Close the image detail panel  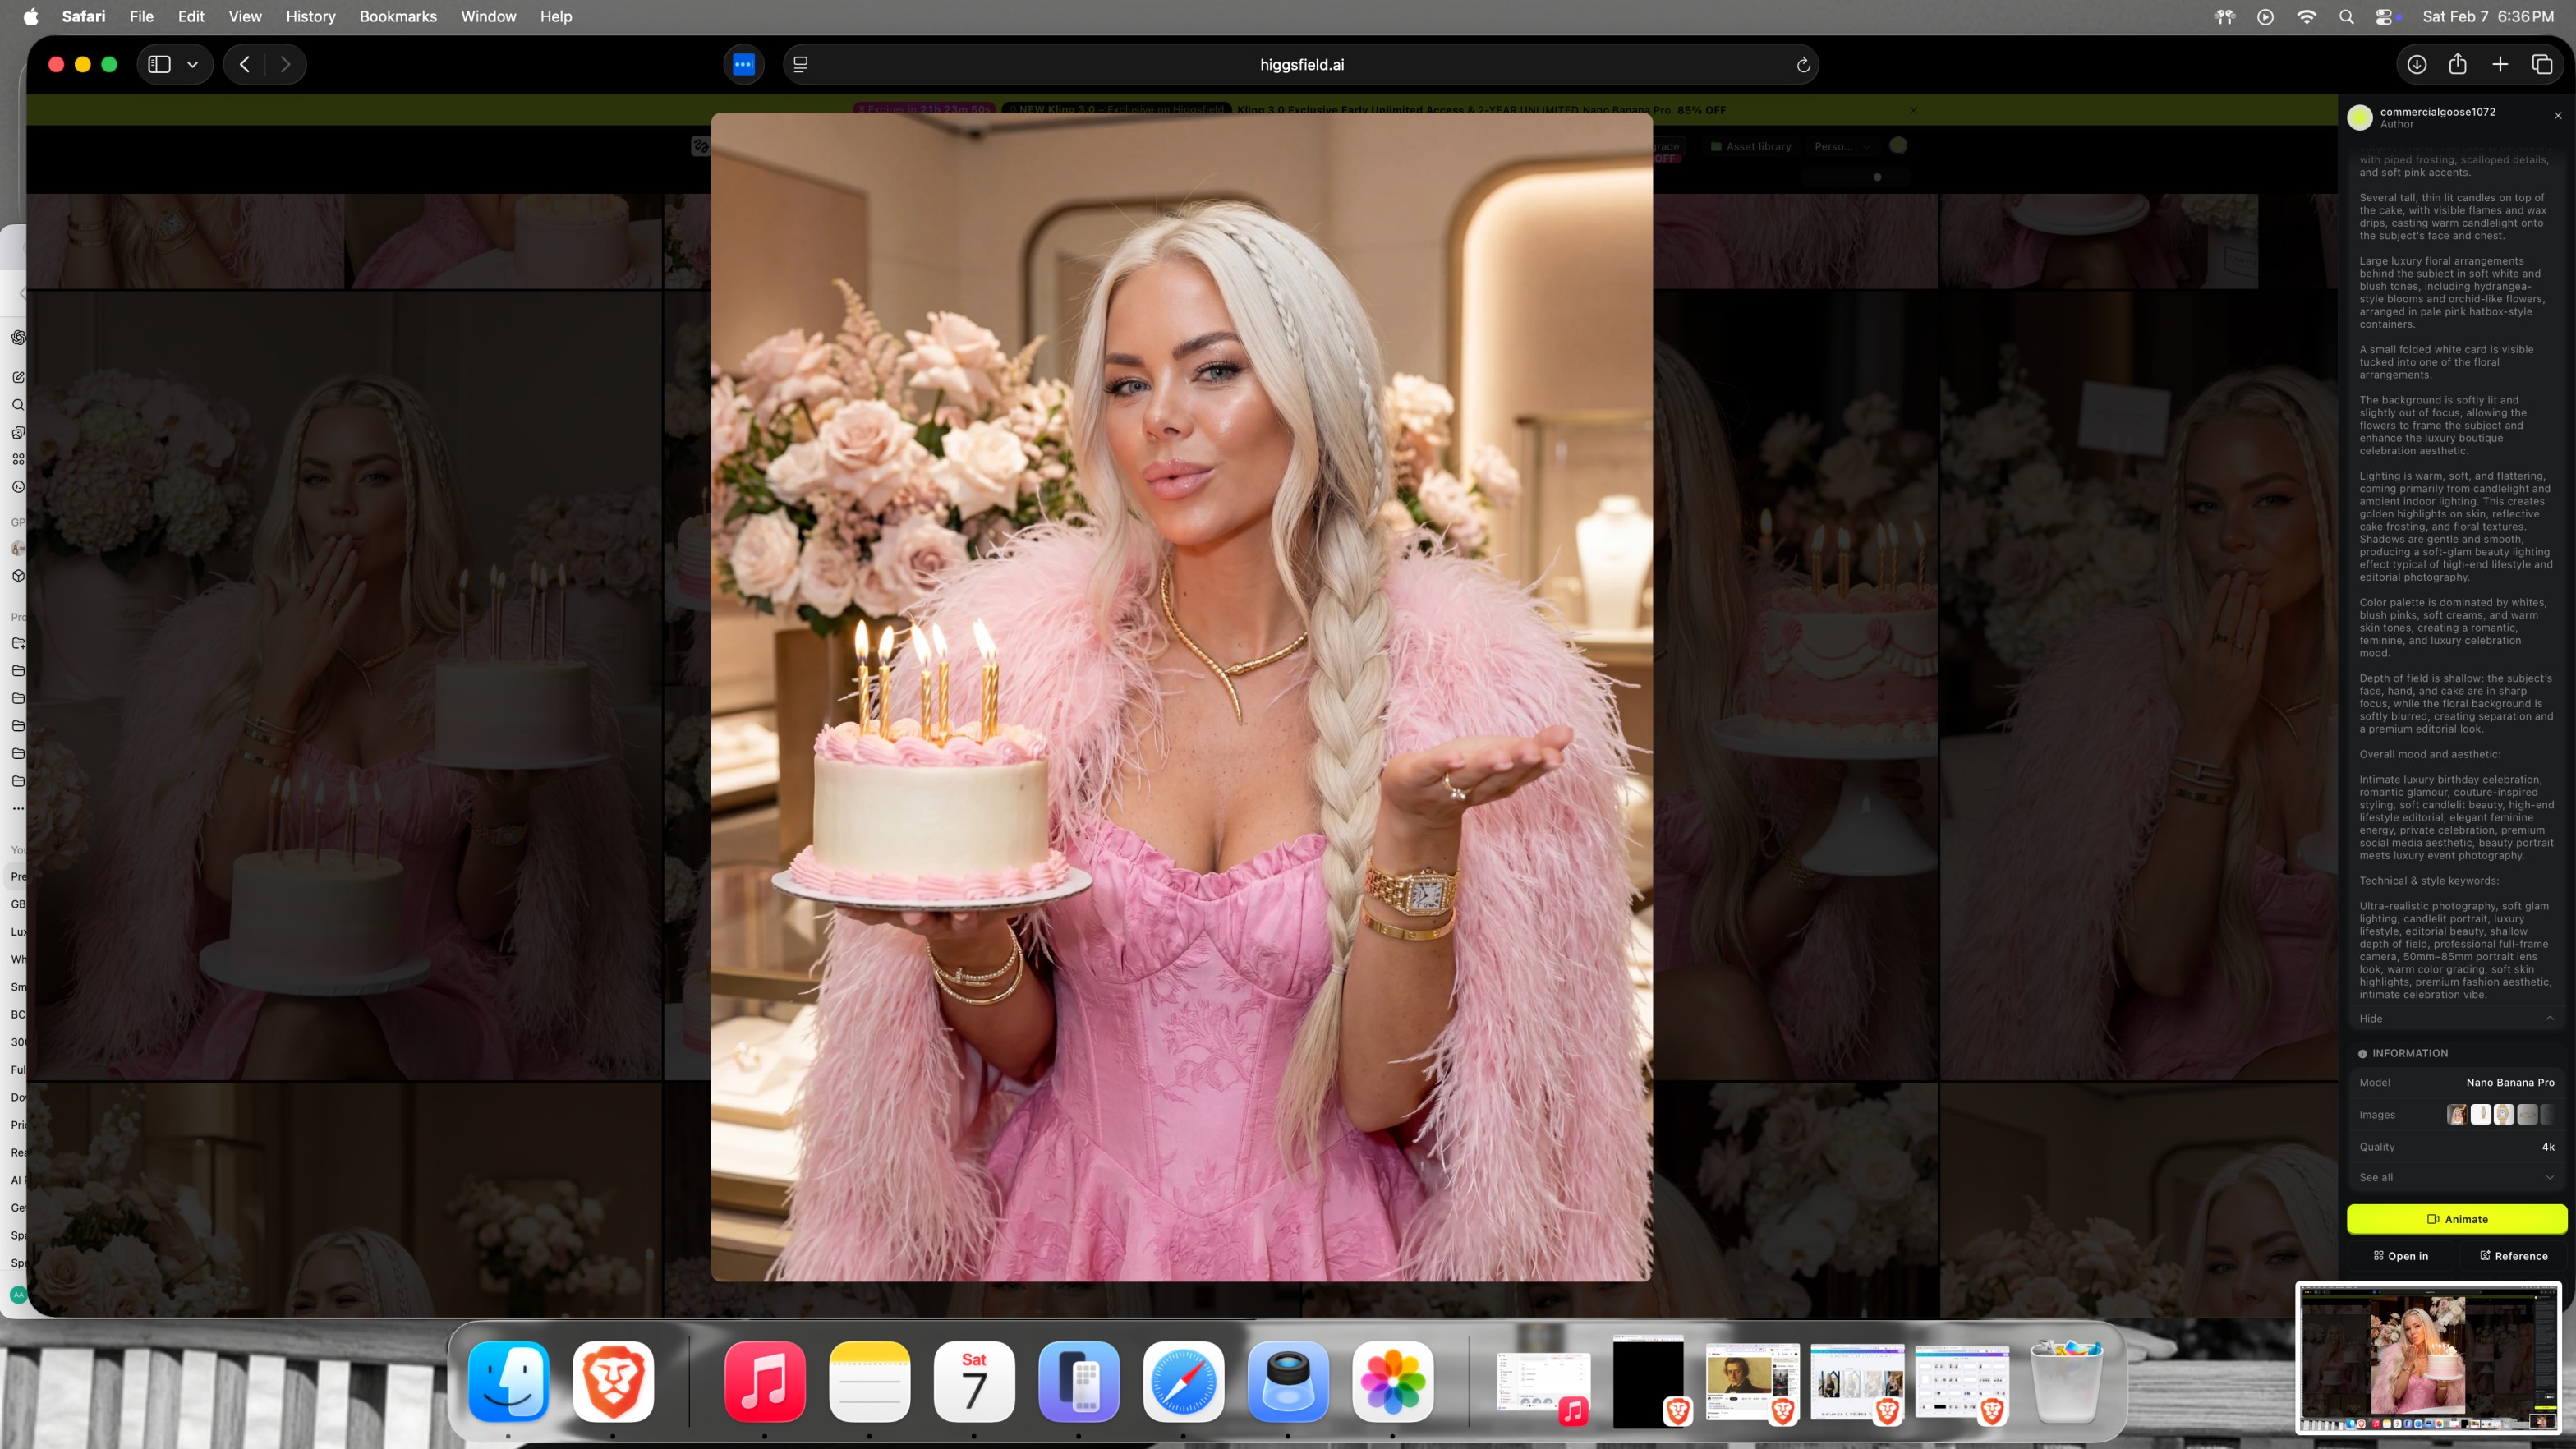[2558, 116]
